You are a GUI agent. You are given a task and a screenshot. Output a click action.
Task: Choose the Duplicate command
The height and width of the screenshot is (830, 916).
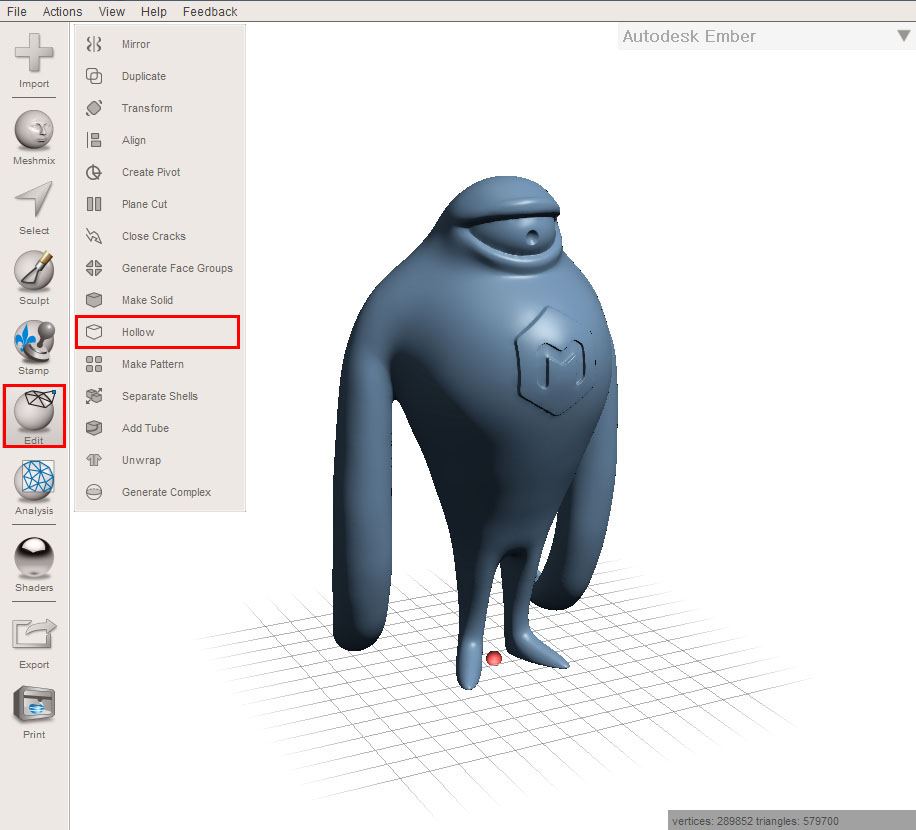pos(159,77)
